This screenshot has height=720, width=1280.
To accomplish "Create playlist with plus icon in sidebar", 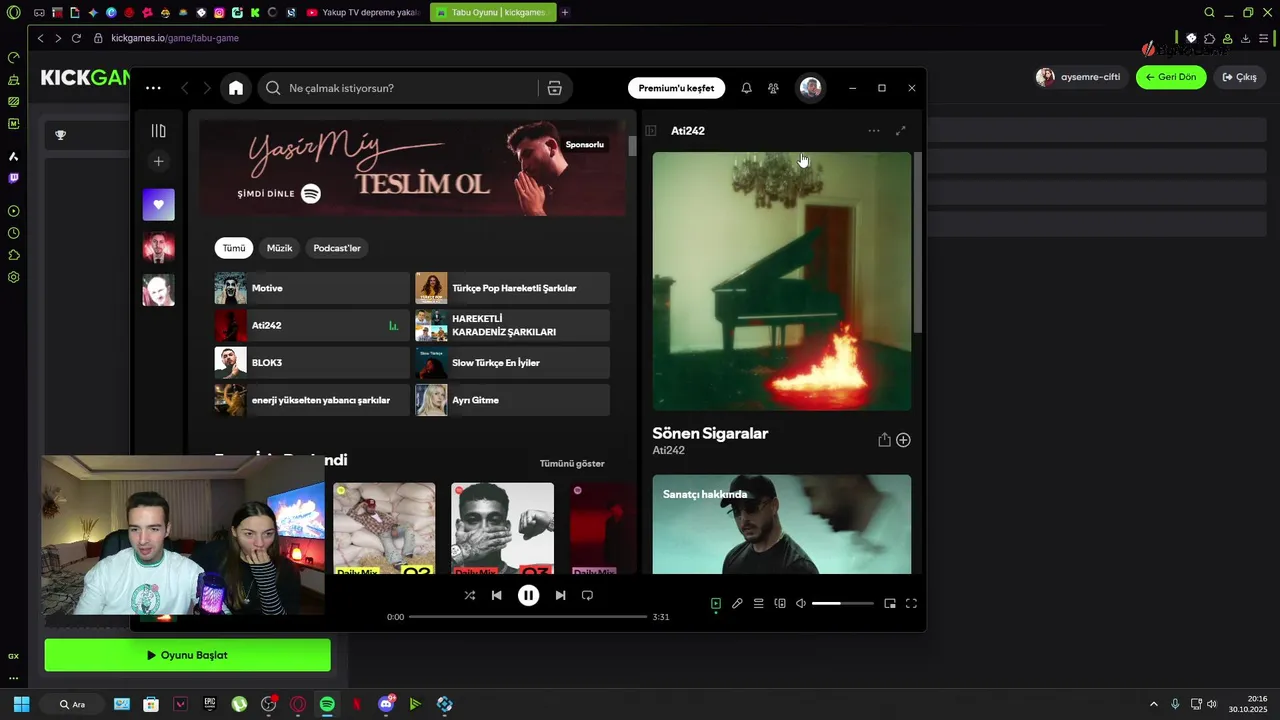I will click(x=158, y=161).
